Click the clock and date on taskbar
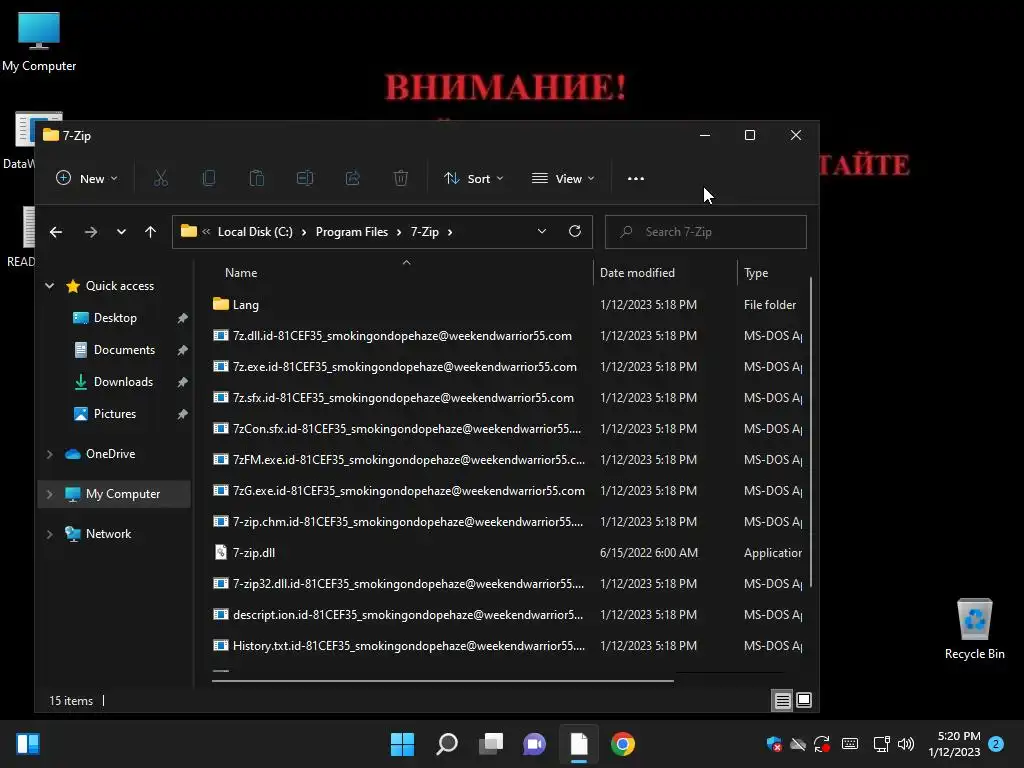This screenshot has width=1024, height=768. (954, 744)
